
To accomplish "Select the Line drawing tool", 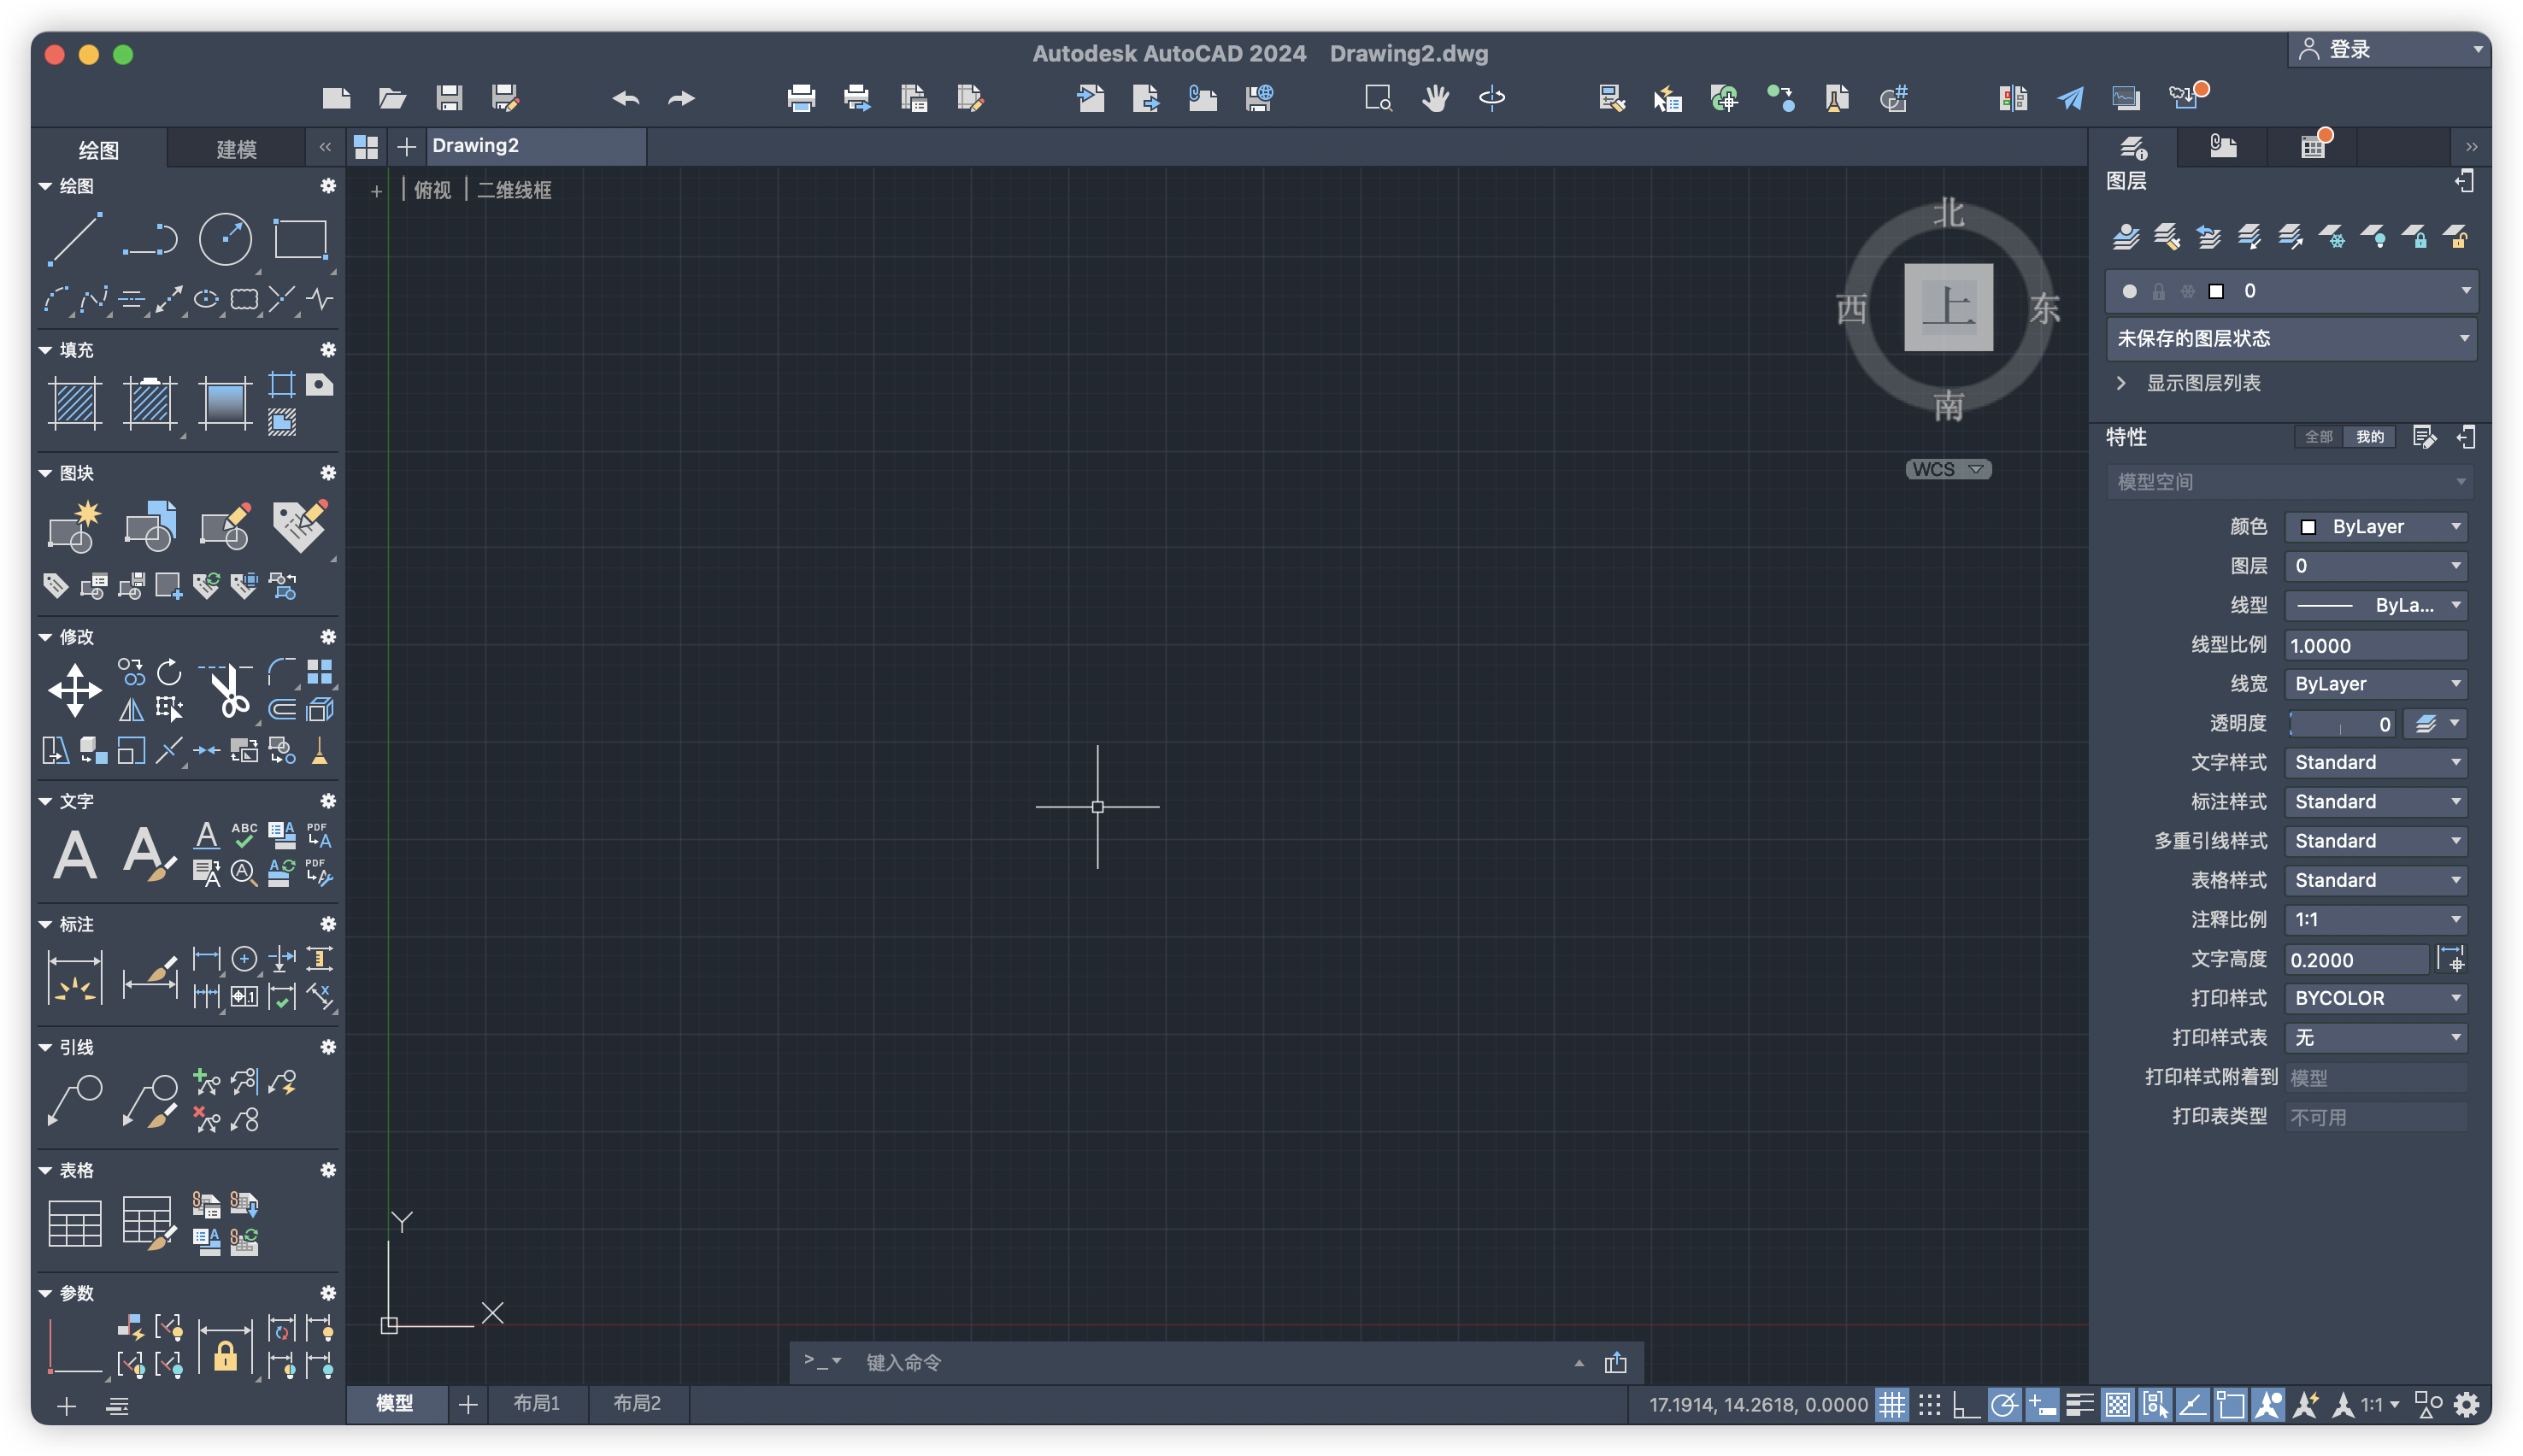I will [76, 238].
